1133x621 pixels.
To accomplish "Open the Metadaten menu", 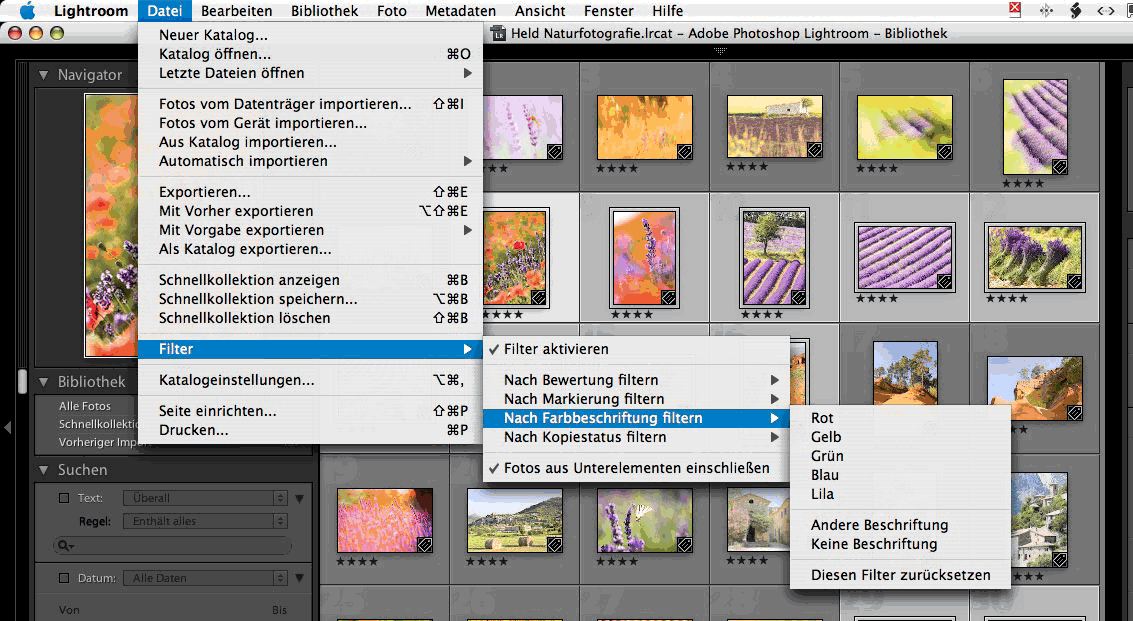I will 460,11.
